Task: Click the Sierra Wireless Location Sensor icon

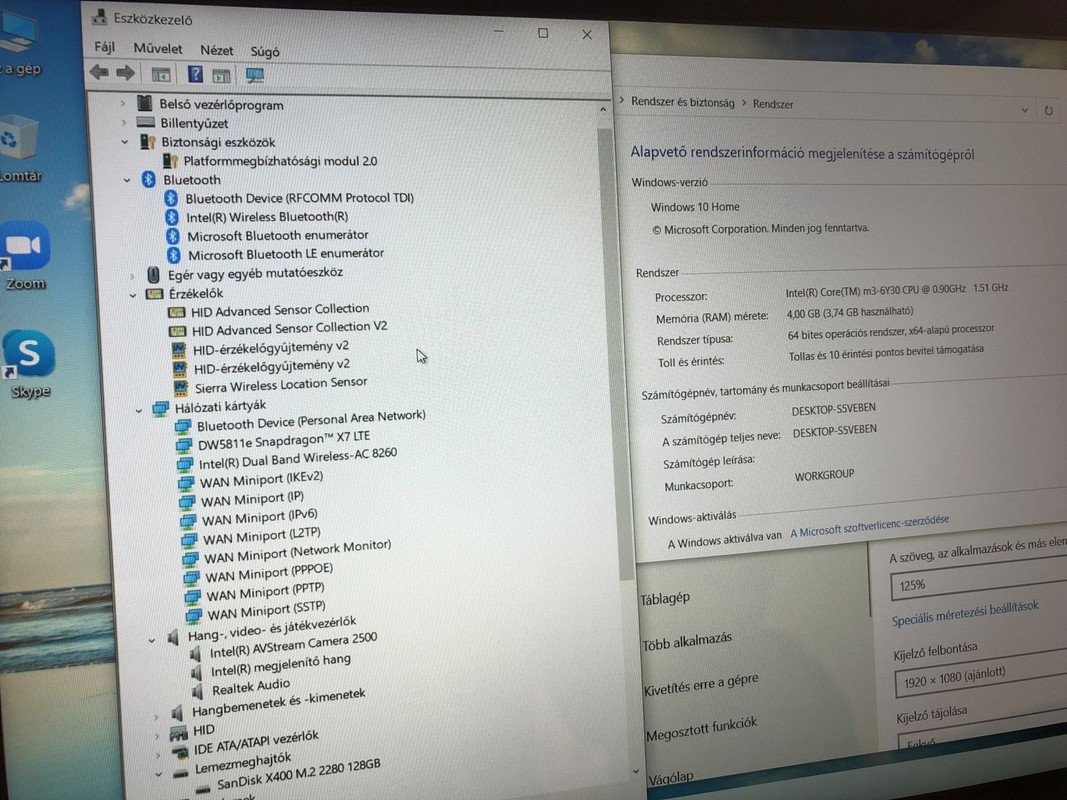Action: click(180, 388)
